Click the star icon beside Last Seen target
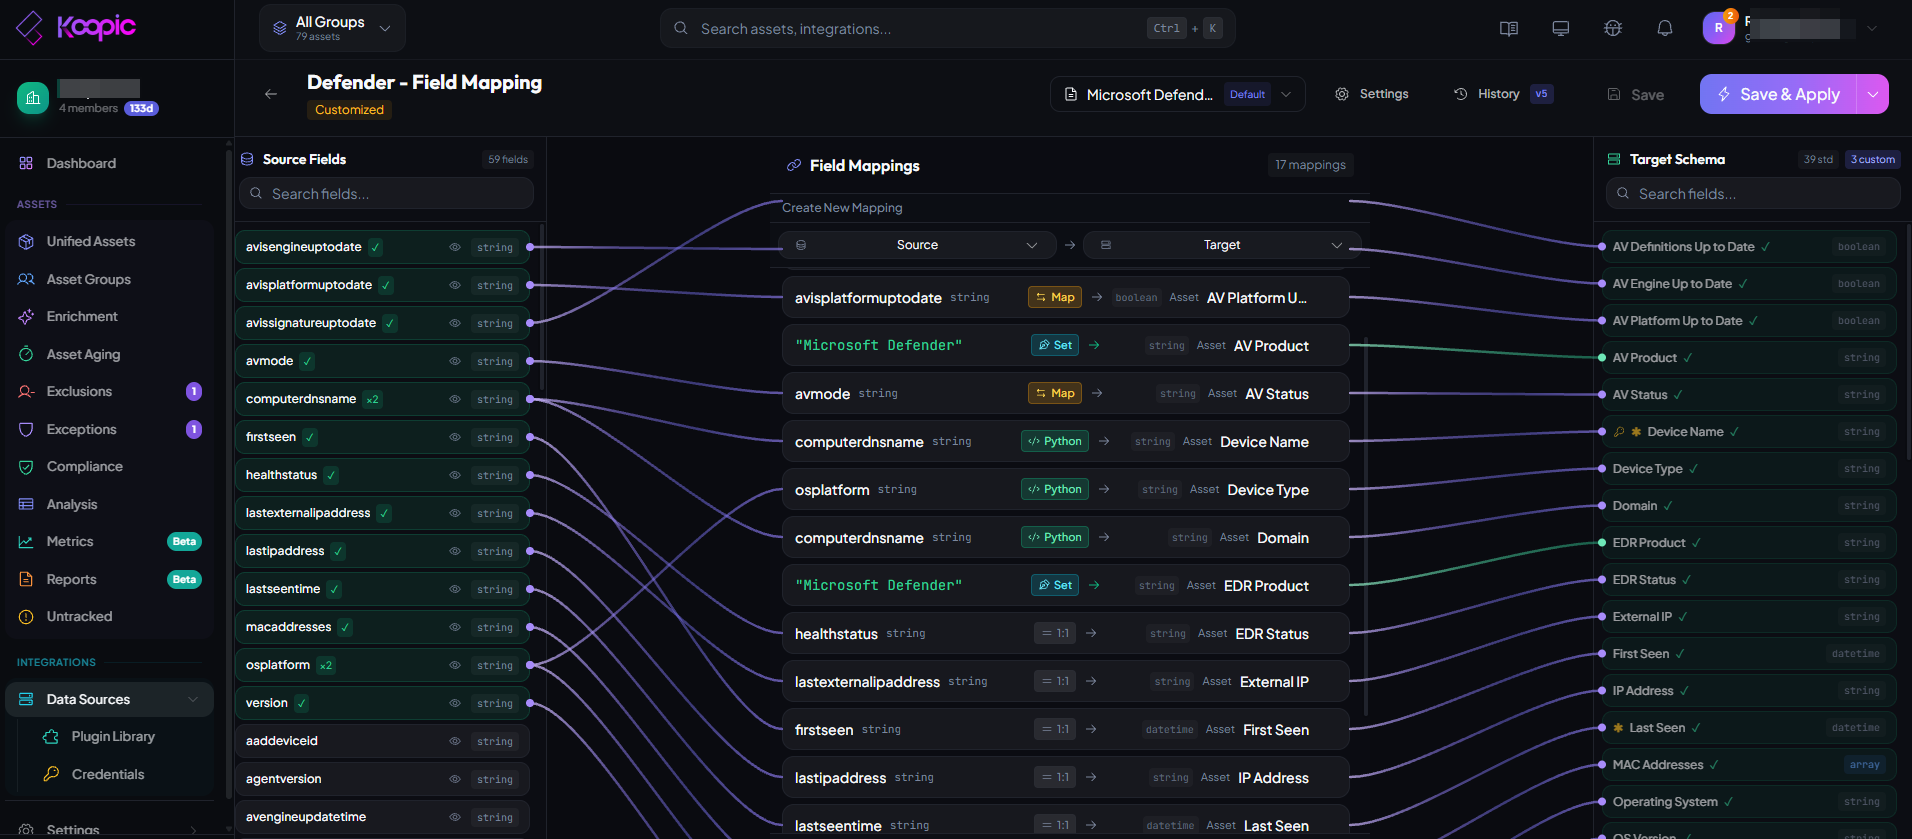The height and width of the screenshot is (839, 1912). pos(1618,728)
